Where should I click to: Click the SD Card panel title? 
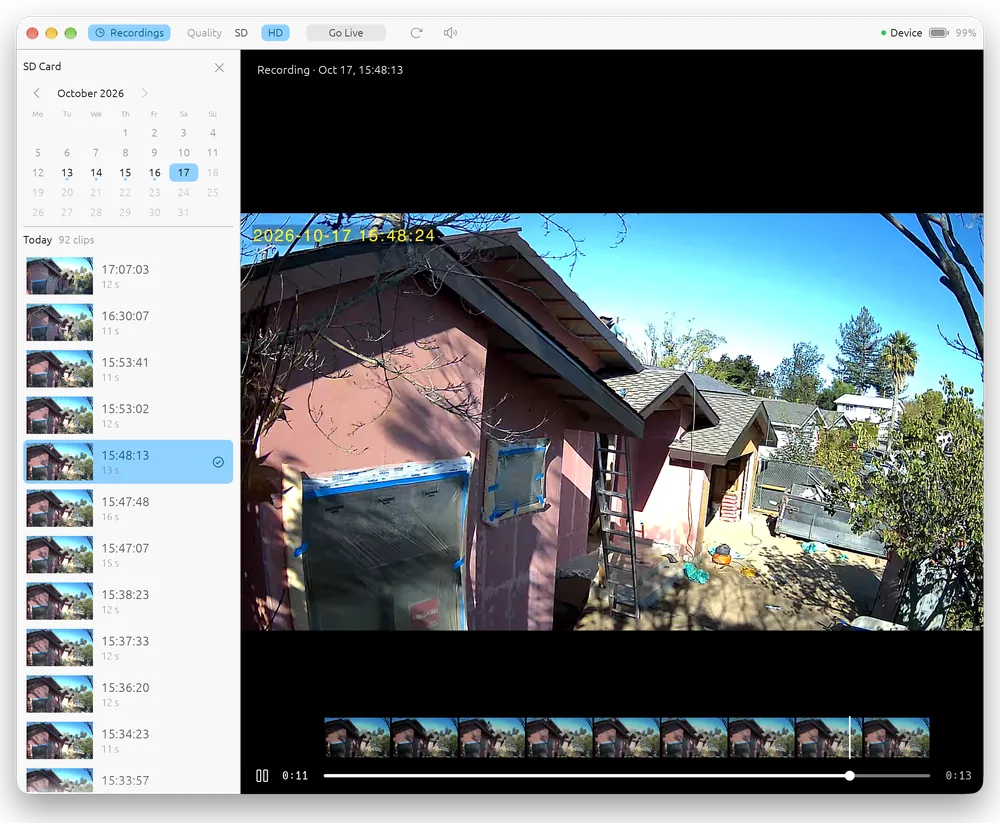(42, 66)
